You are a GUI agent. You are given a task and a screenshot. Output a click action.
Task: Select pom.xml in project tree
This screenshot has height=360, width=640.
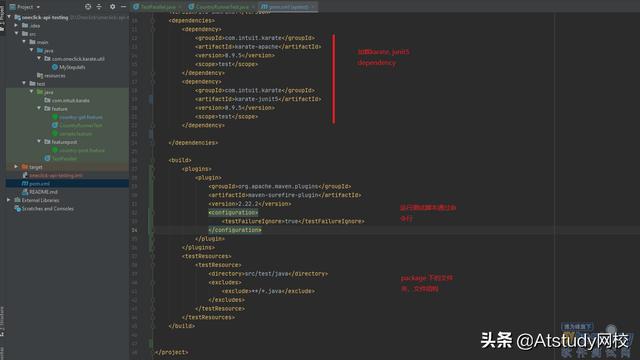pos(36,184)
